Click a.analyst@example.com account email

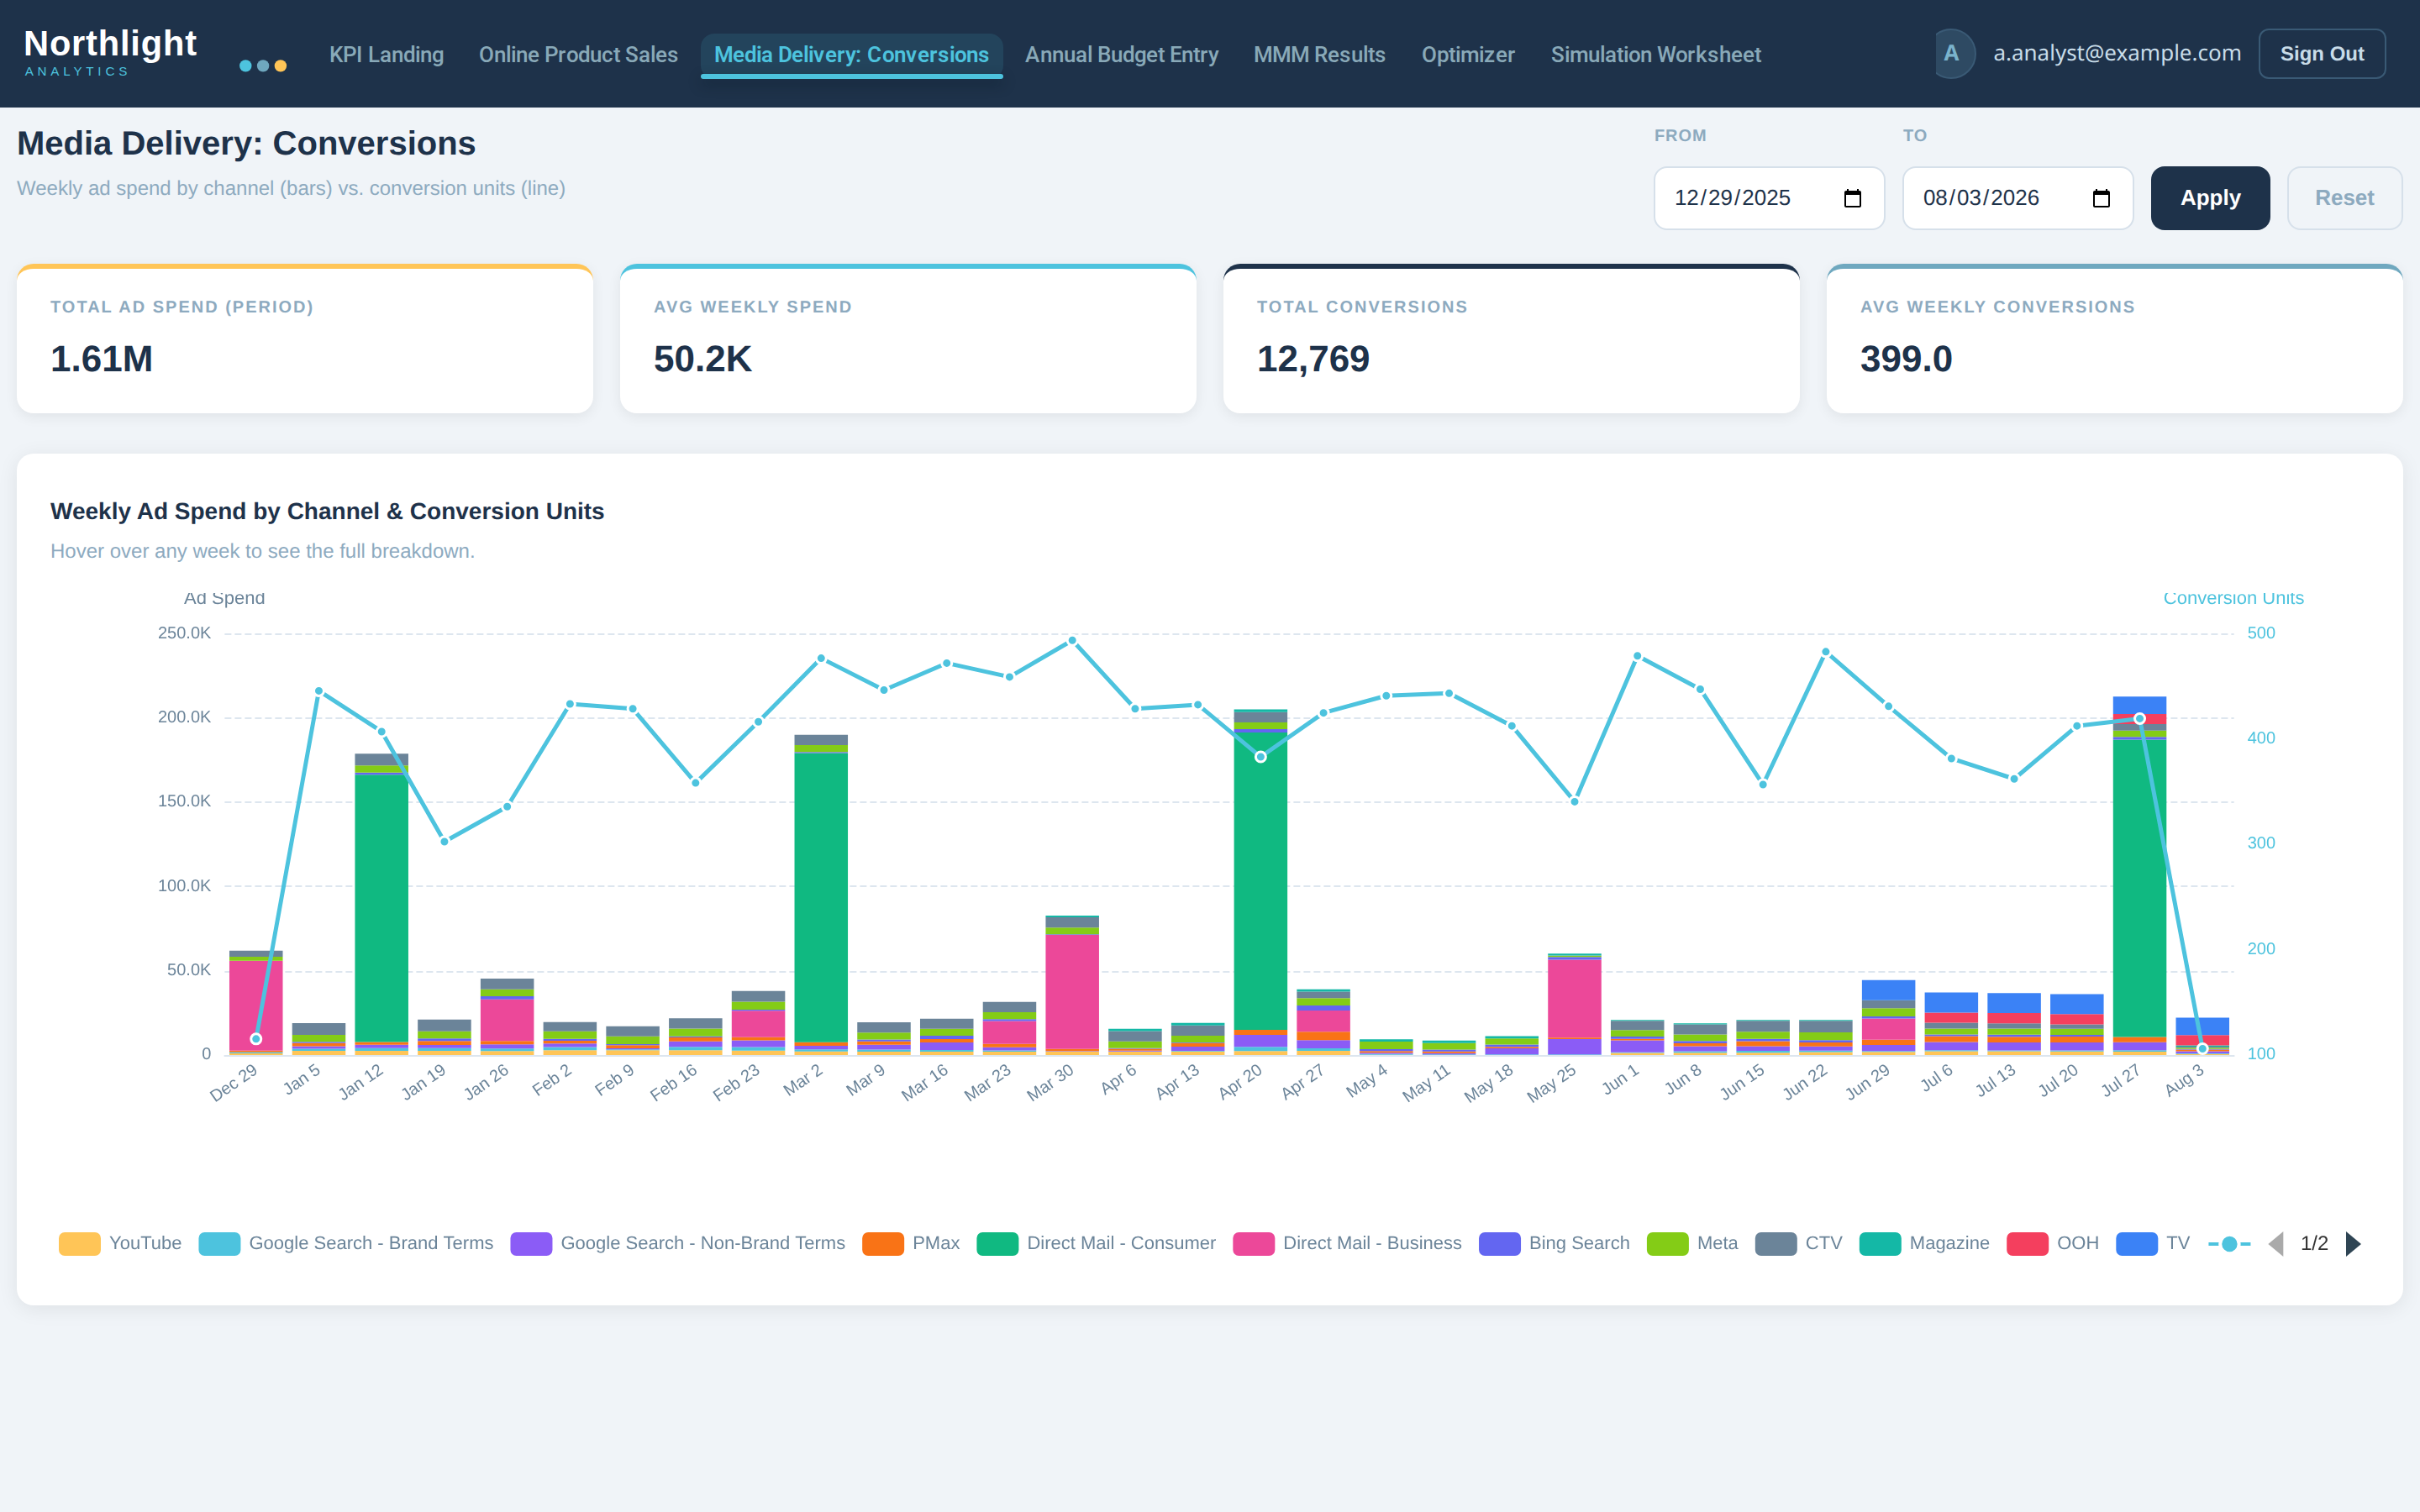(2117, 54)
